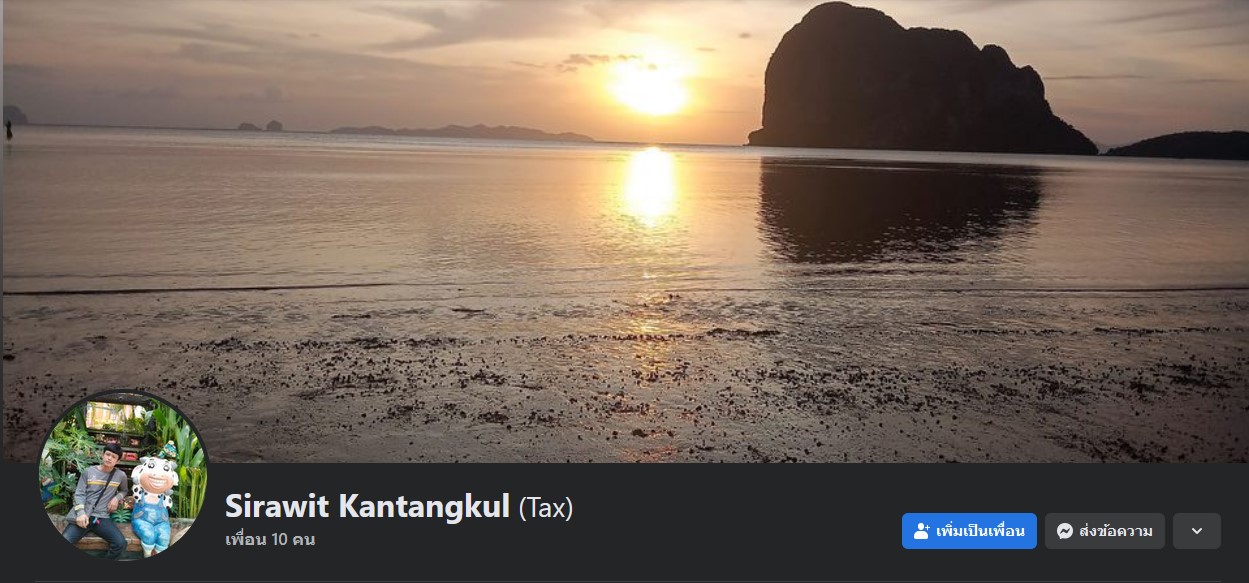The image size is (1249, 583).
Task: Click the add-friend person-plus icon
Action: pyautogui.click(x=922, y=531)
